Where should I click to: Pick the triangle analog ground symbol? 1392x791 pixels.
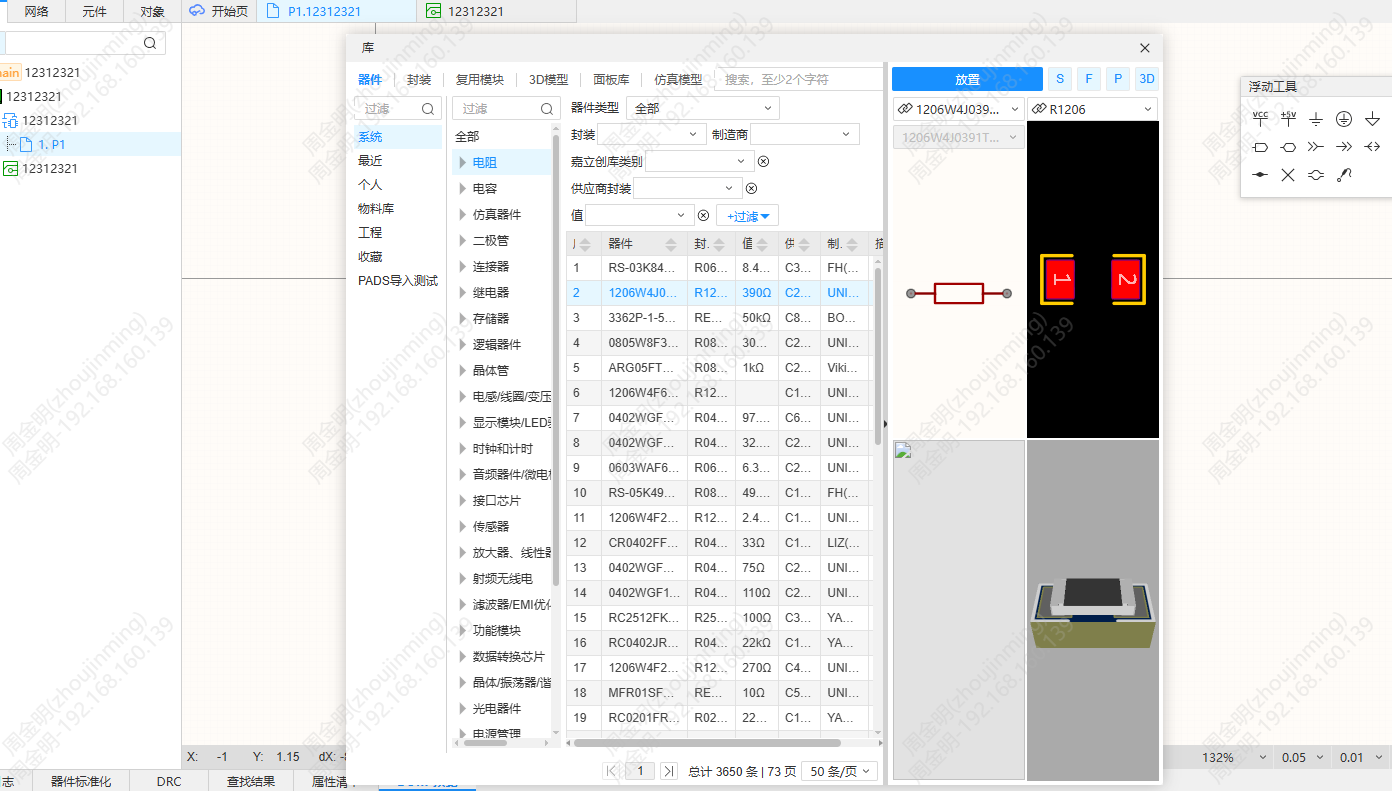pyautogui.click(x=1372, y=119)
